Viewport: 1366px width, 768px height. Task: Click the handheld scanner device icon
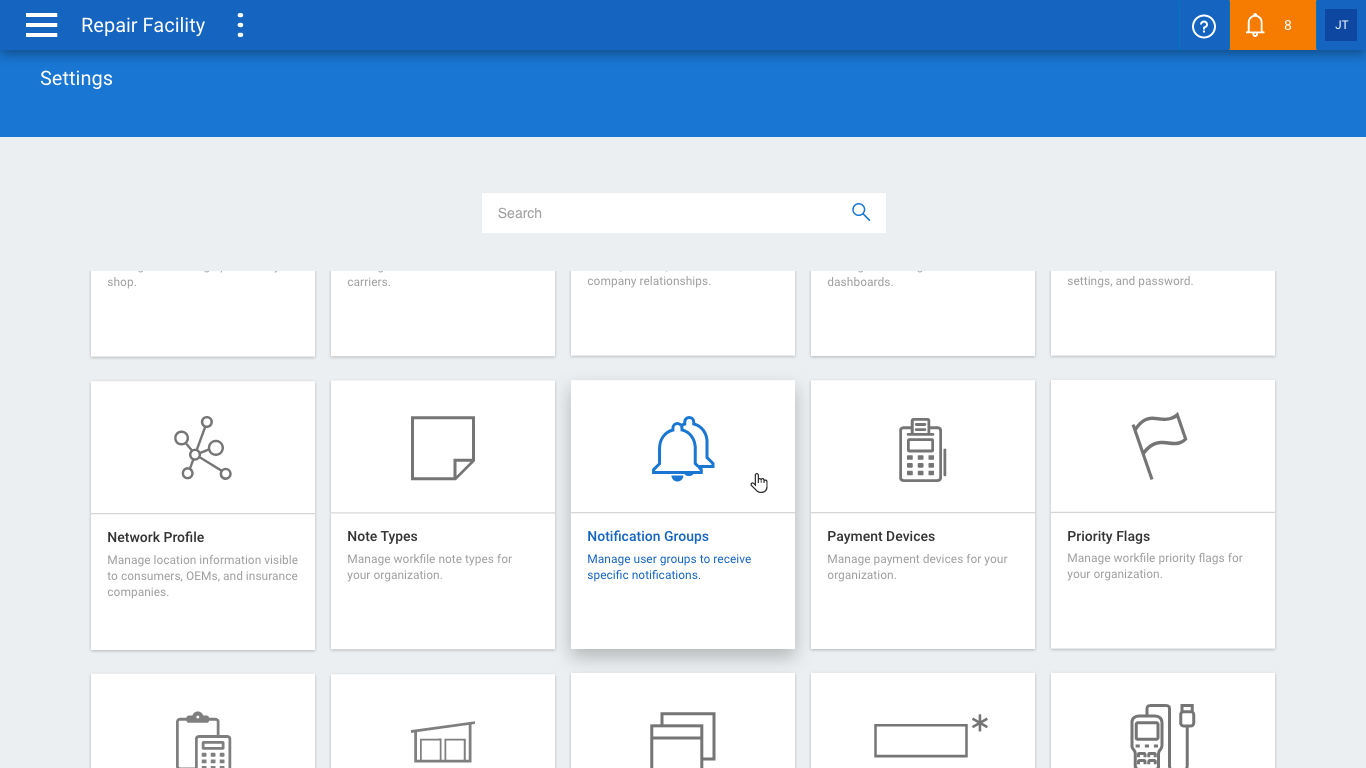(x=1162, y=738)
